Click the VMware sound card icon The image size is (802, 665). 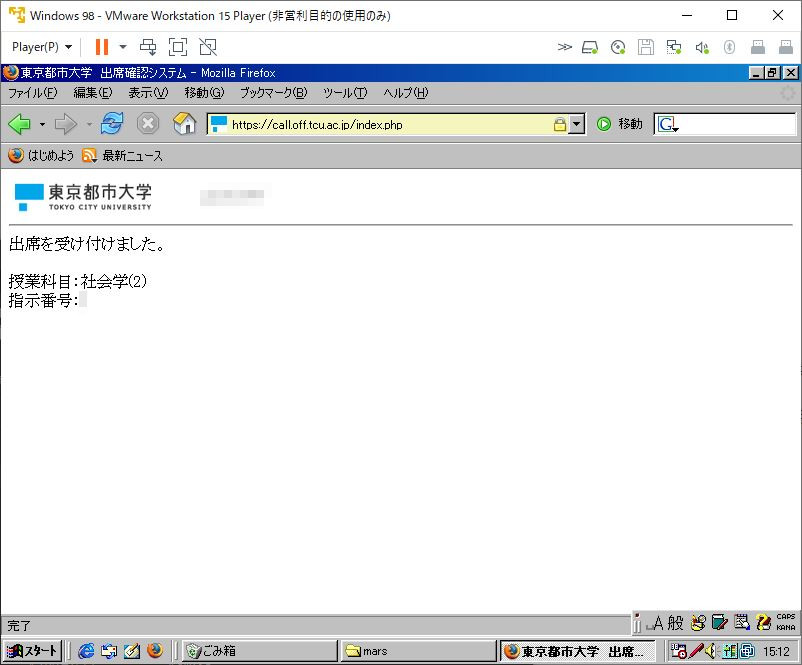pyautogui.click(x=702, y=48)
